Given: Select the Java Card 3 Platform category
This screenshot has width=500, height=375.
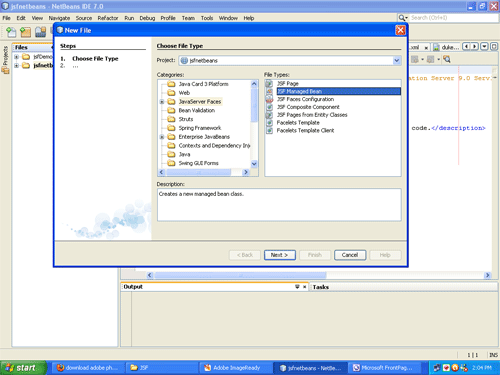Looking at the screenshot, I should click(x=203, y=84).
